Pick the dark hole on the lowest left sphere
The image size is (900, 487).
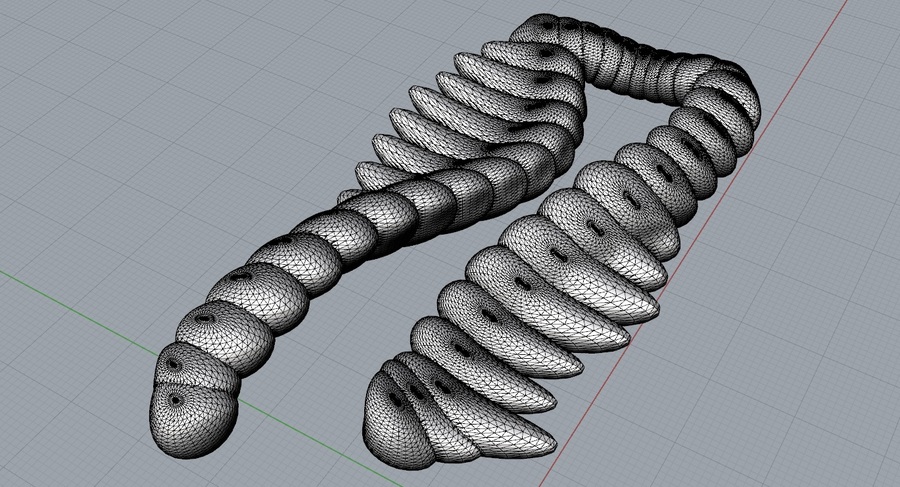(176, 400)
